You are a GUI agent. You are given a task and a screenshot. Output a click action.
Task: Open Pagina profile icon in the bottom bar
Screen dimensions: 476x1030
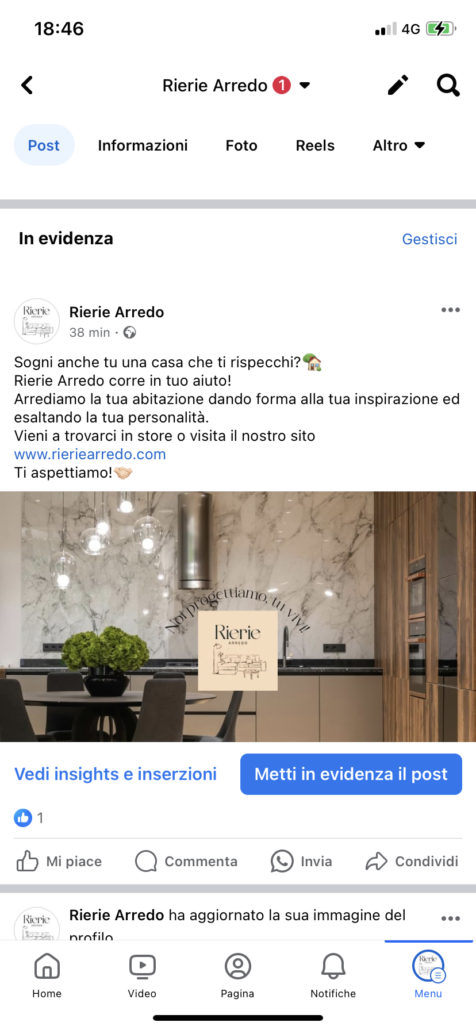[238, 975]
